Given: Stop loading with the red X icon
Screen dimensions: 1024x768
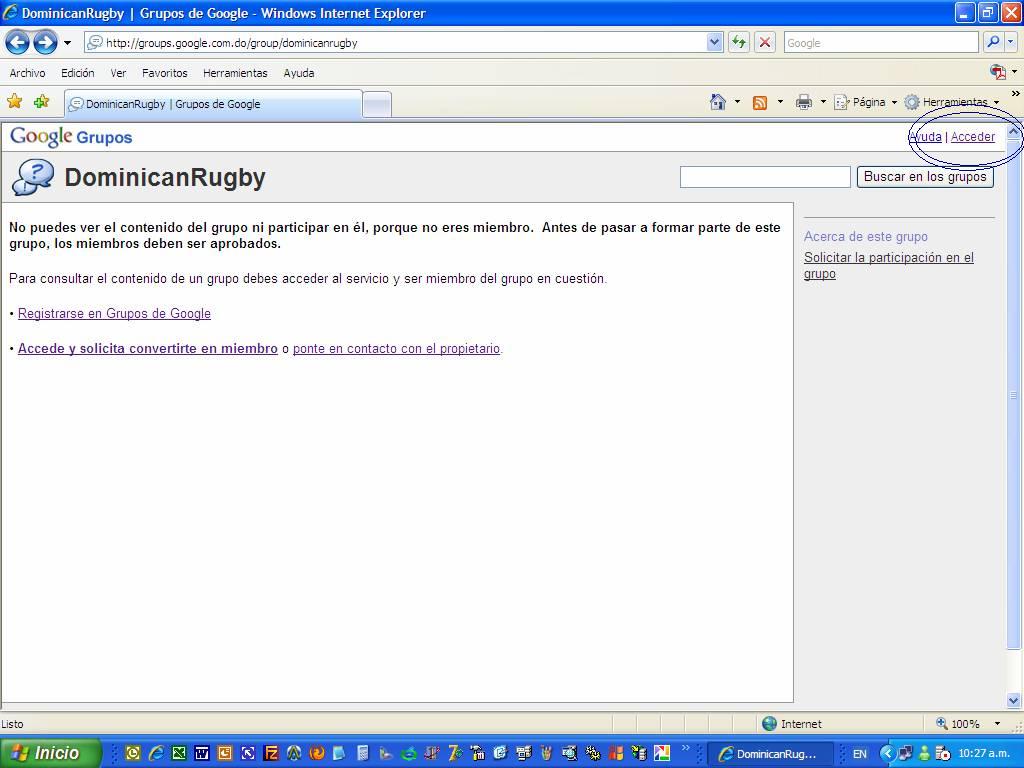Looking at the screenshot, I should coord(765,43).
